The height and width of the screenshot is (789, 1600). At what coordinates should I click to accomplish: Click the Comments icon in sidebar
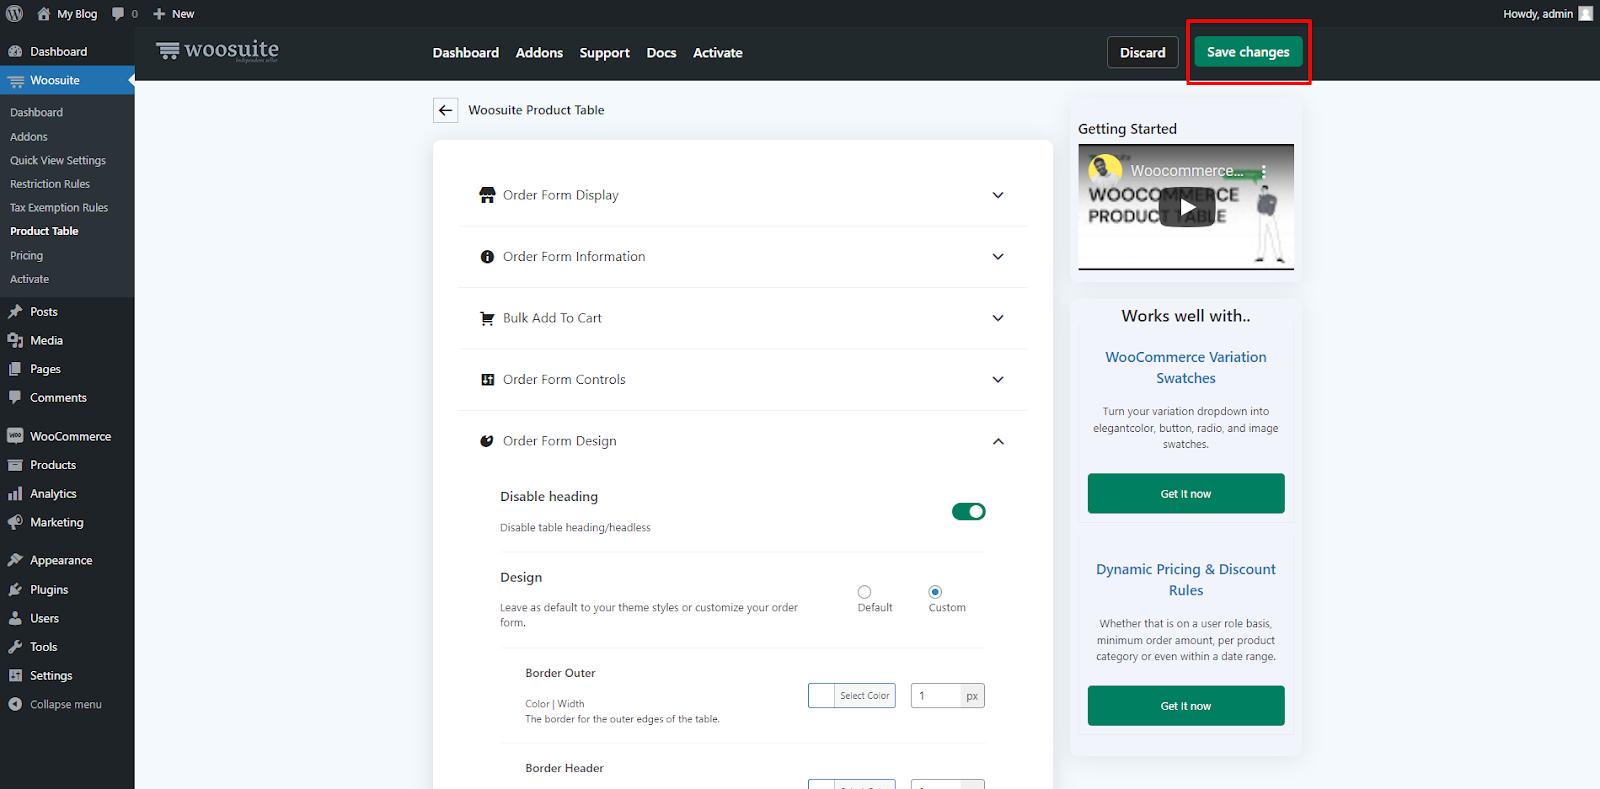[x=15, y=398]
